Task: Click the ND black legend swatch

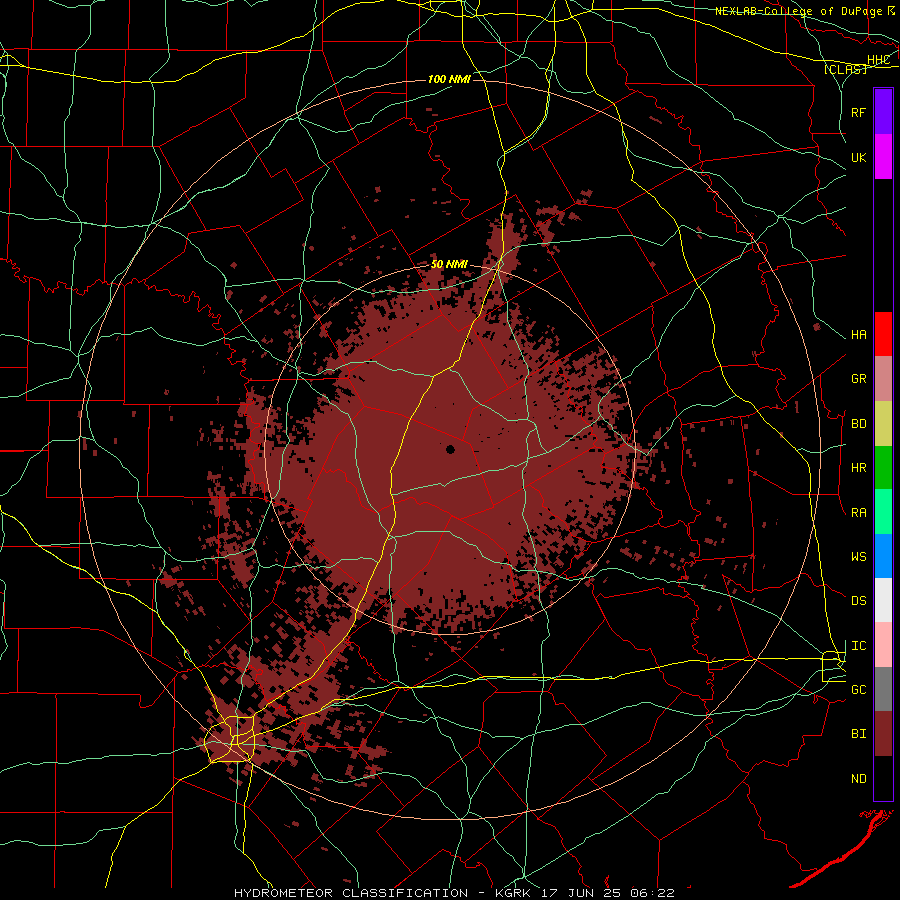Action: (x=883, y=778)
